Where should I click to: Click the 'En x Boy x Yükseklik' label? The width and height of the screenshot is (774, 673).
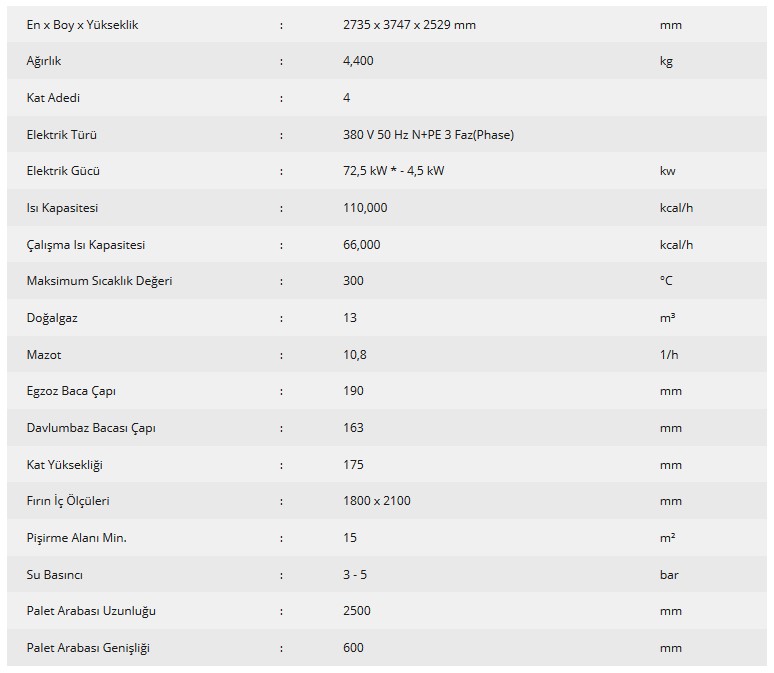(x=82, y=25)
